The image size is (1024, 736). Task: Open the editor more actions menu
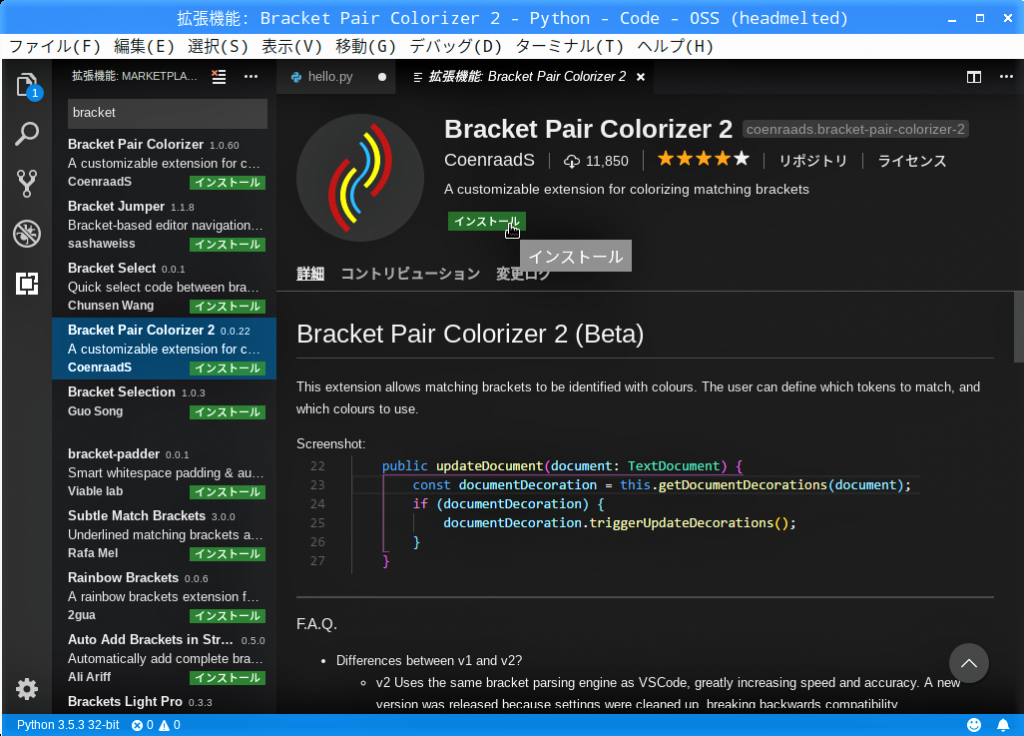(x=1006, y=77)
